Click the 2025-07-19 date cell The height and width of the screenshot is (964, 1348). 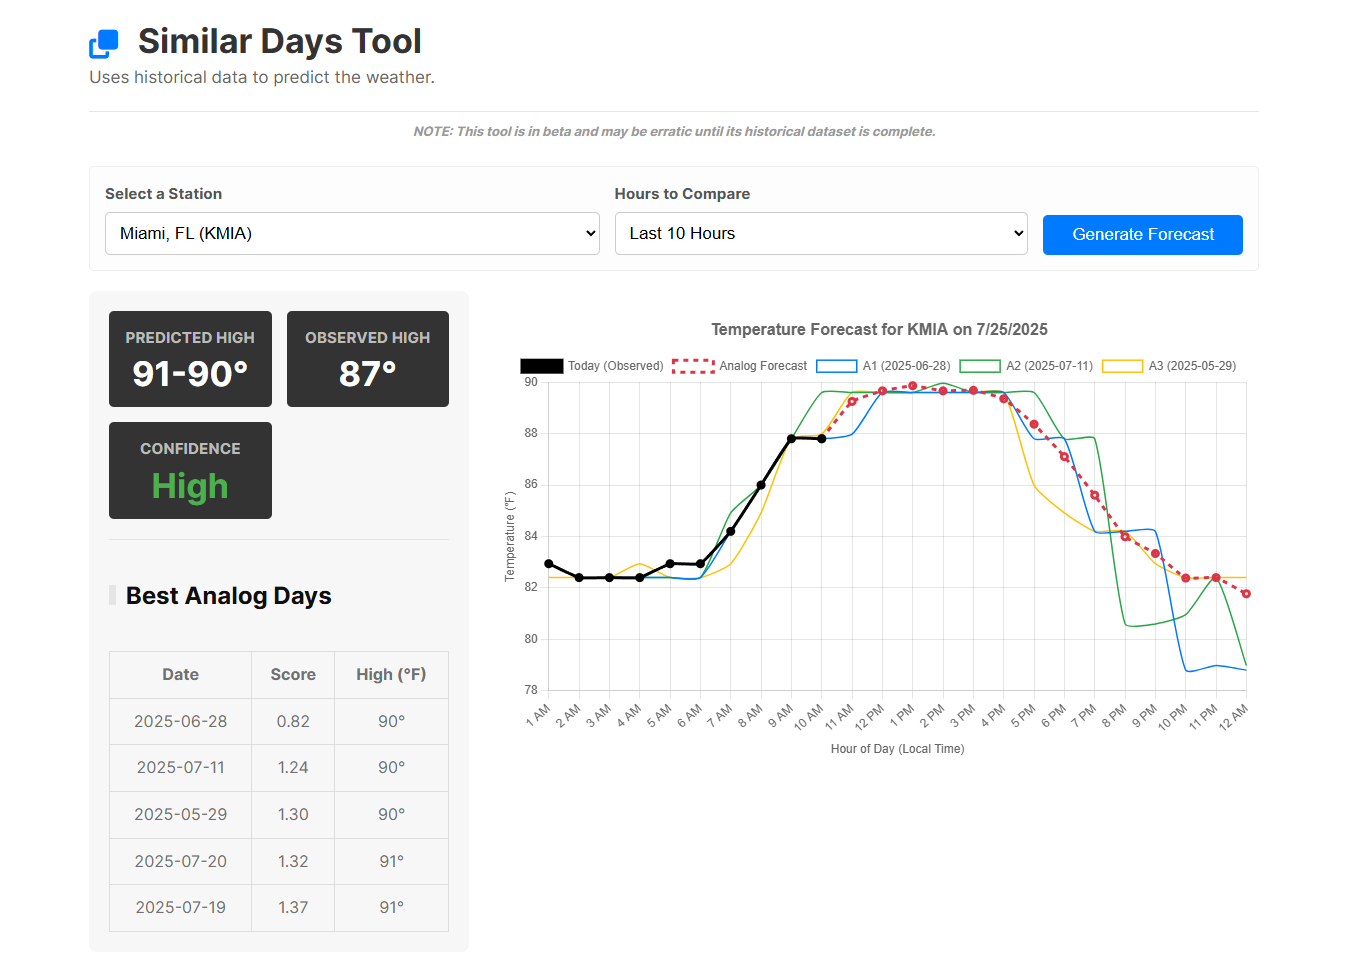[180, 907]
